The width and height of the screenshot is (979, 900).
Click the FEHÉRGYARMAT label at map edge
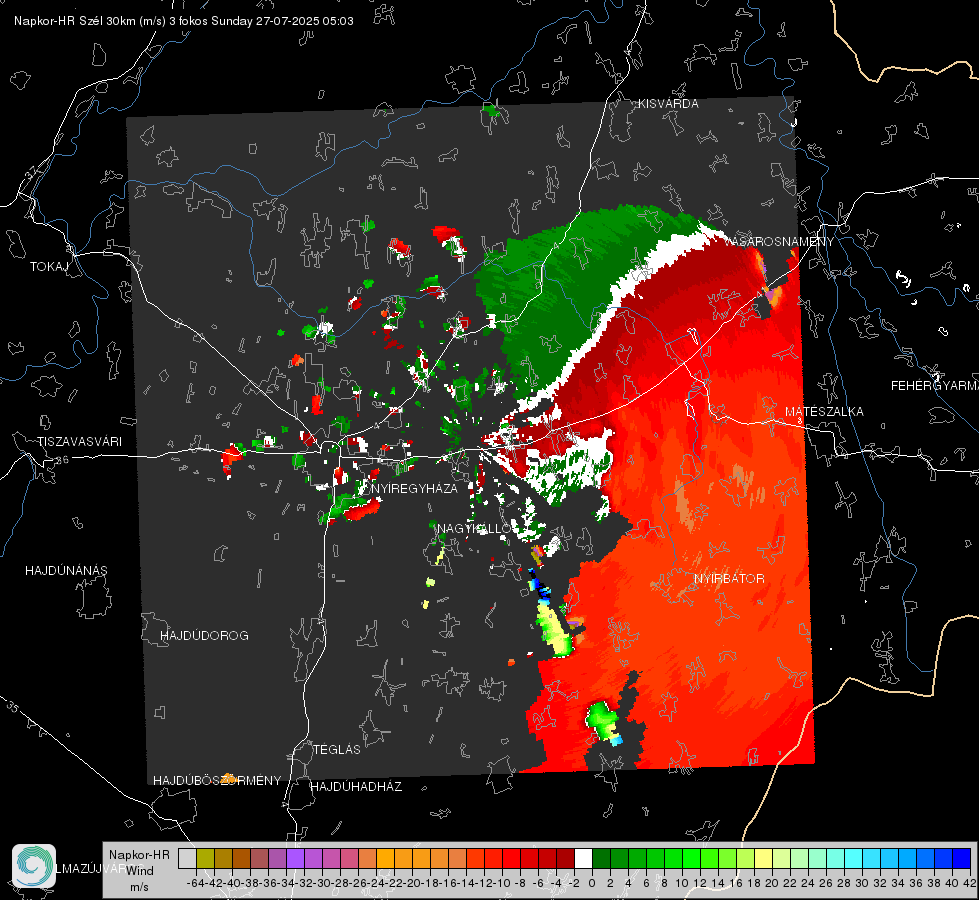click(934, 386)
